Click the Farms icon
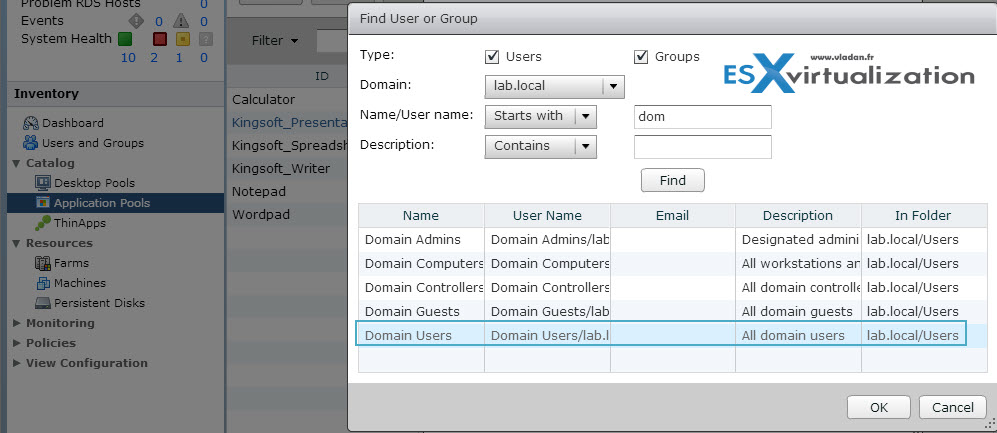 tap(43, 263)
